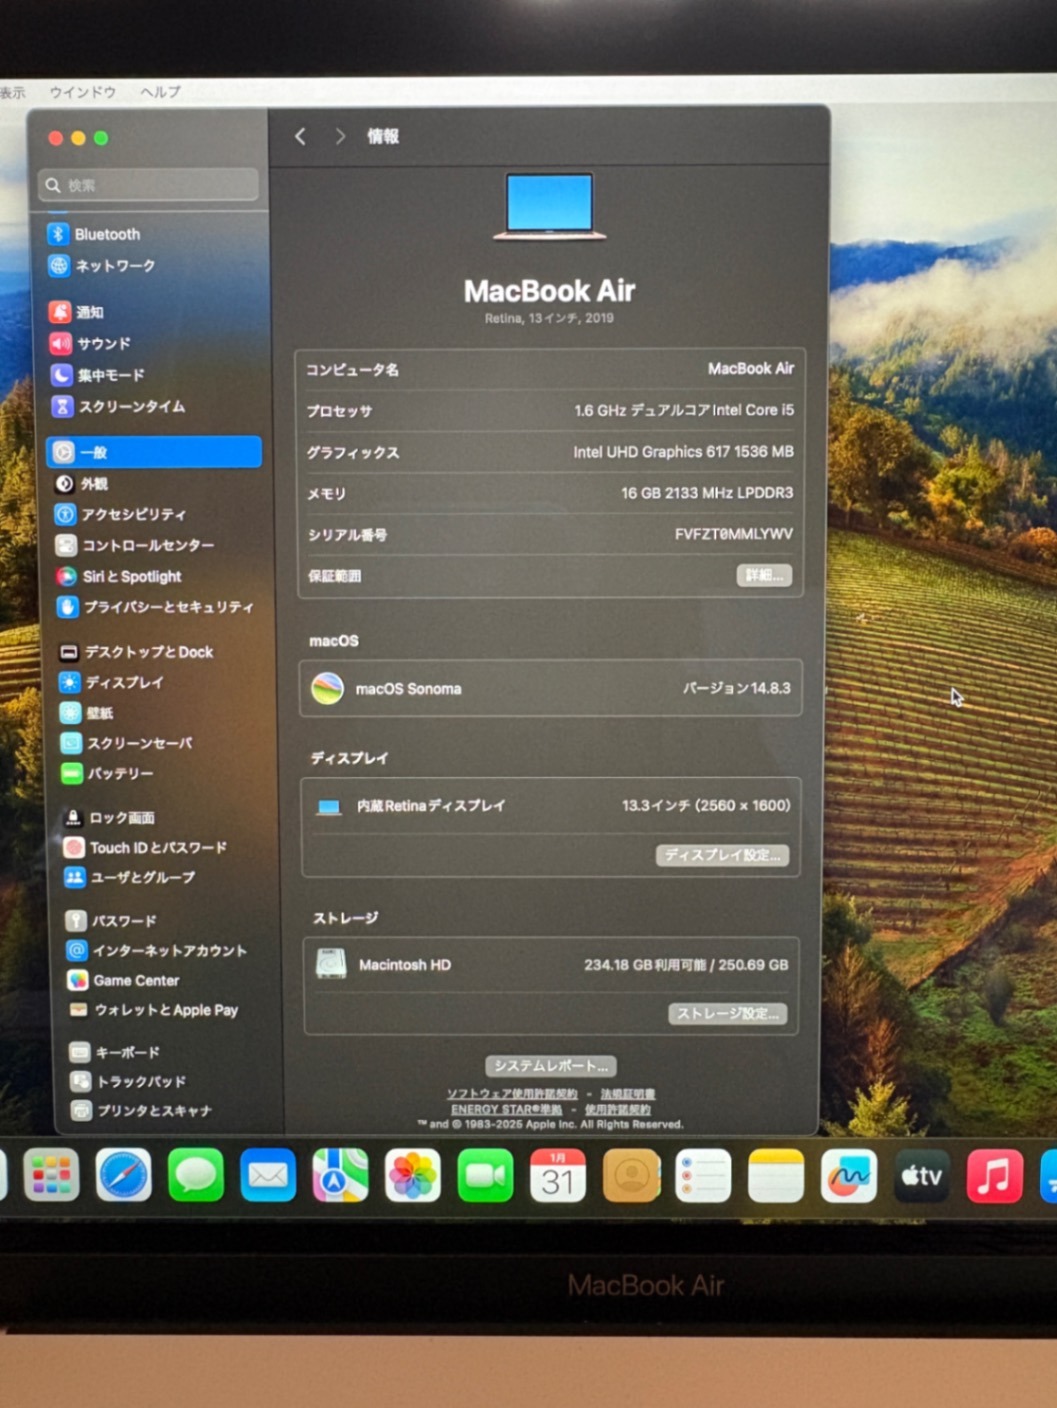Open Notes from the Dock
Screen dimensions: 1057x1408
click(776, 1175)
